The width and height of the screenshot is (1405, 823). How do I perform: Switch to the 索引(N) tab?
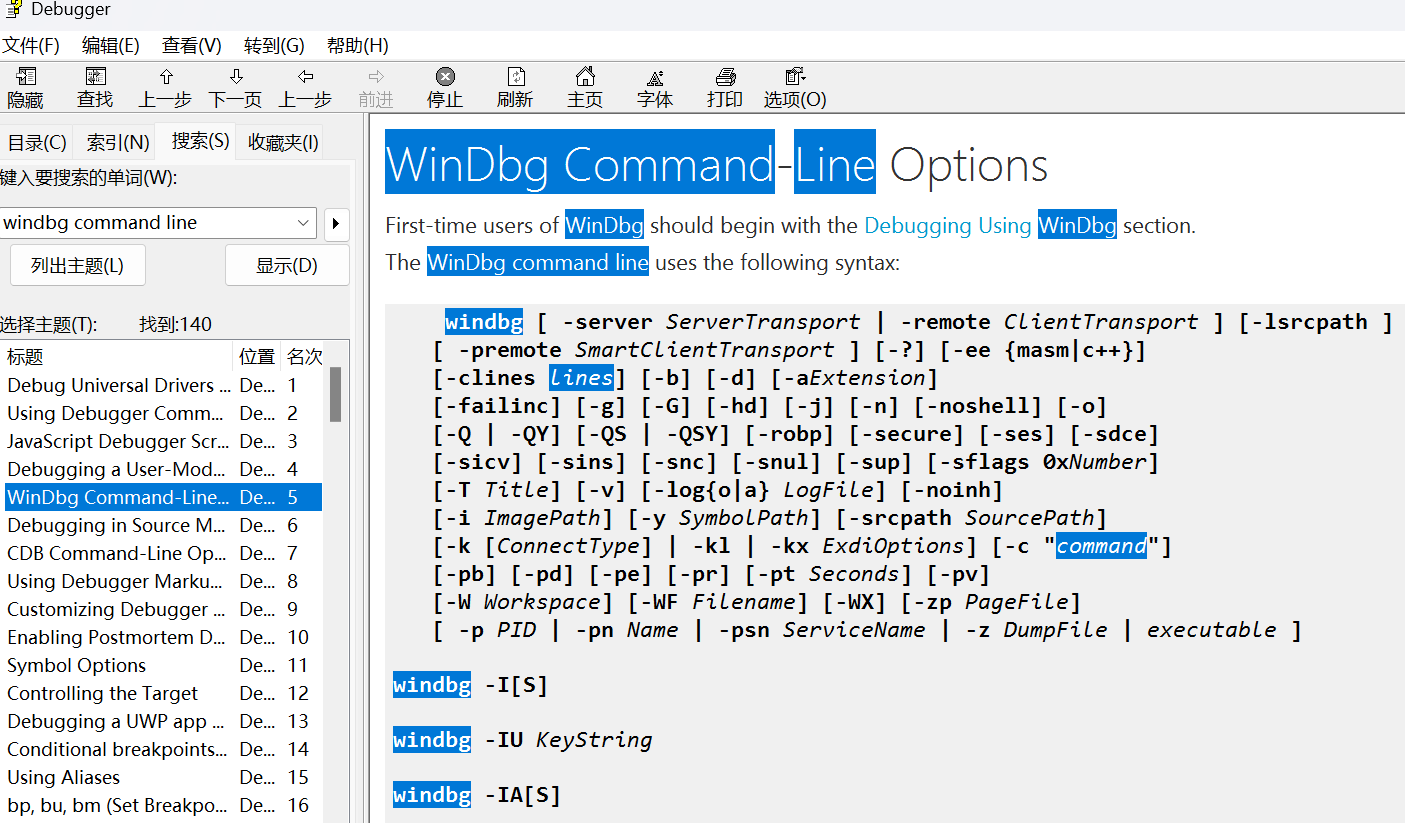click(x=118, y=143)
